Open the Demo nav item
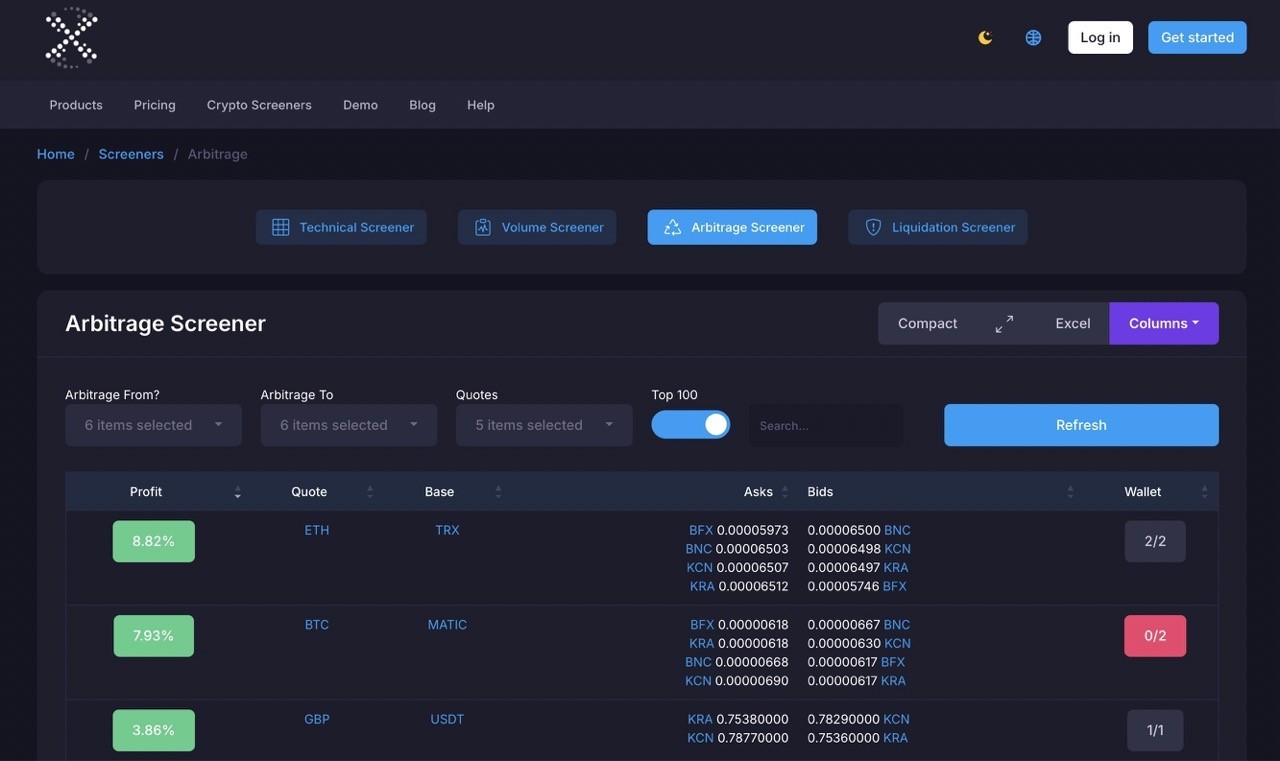Screen dimensions: 1280x761 [360, 105]
